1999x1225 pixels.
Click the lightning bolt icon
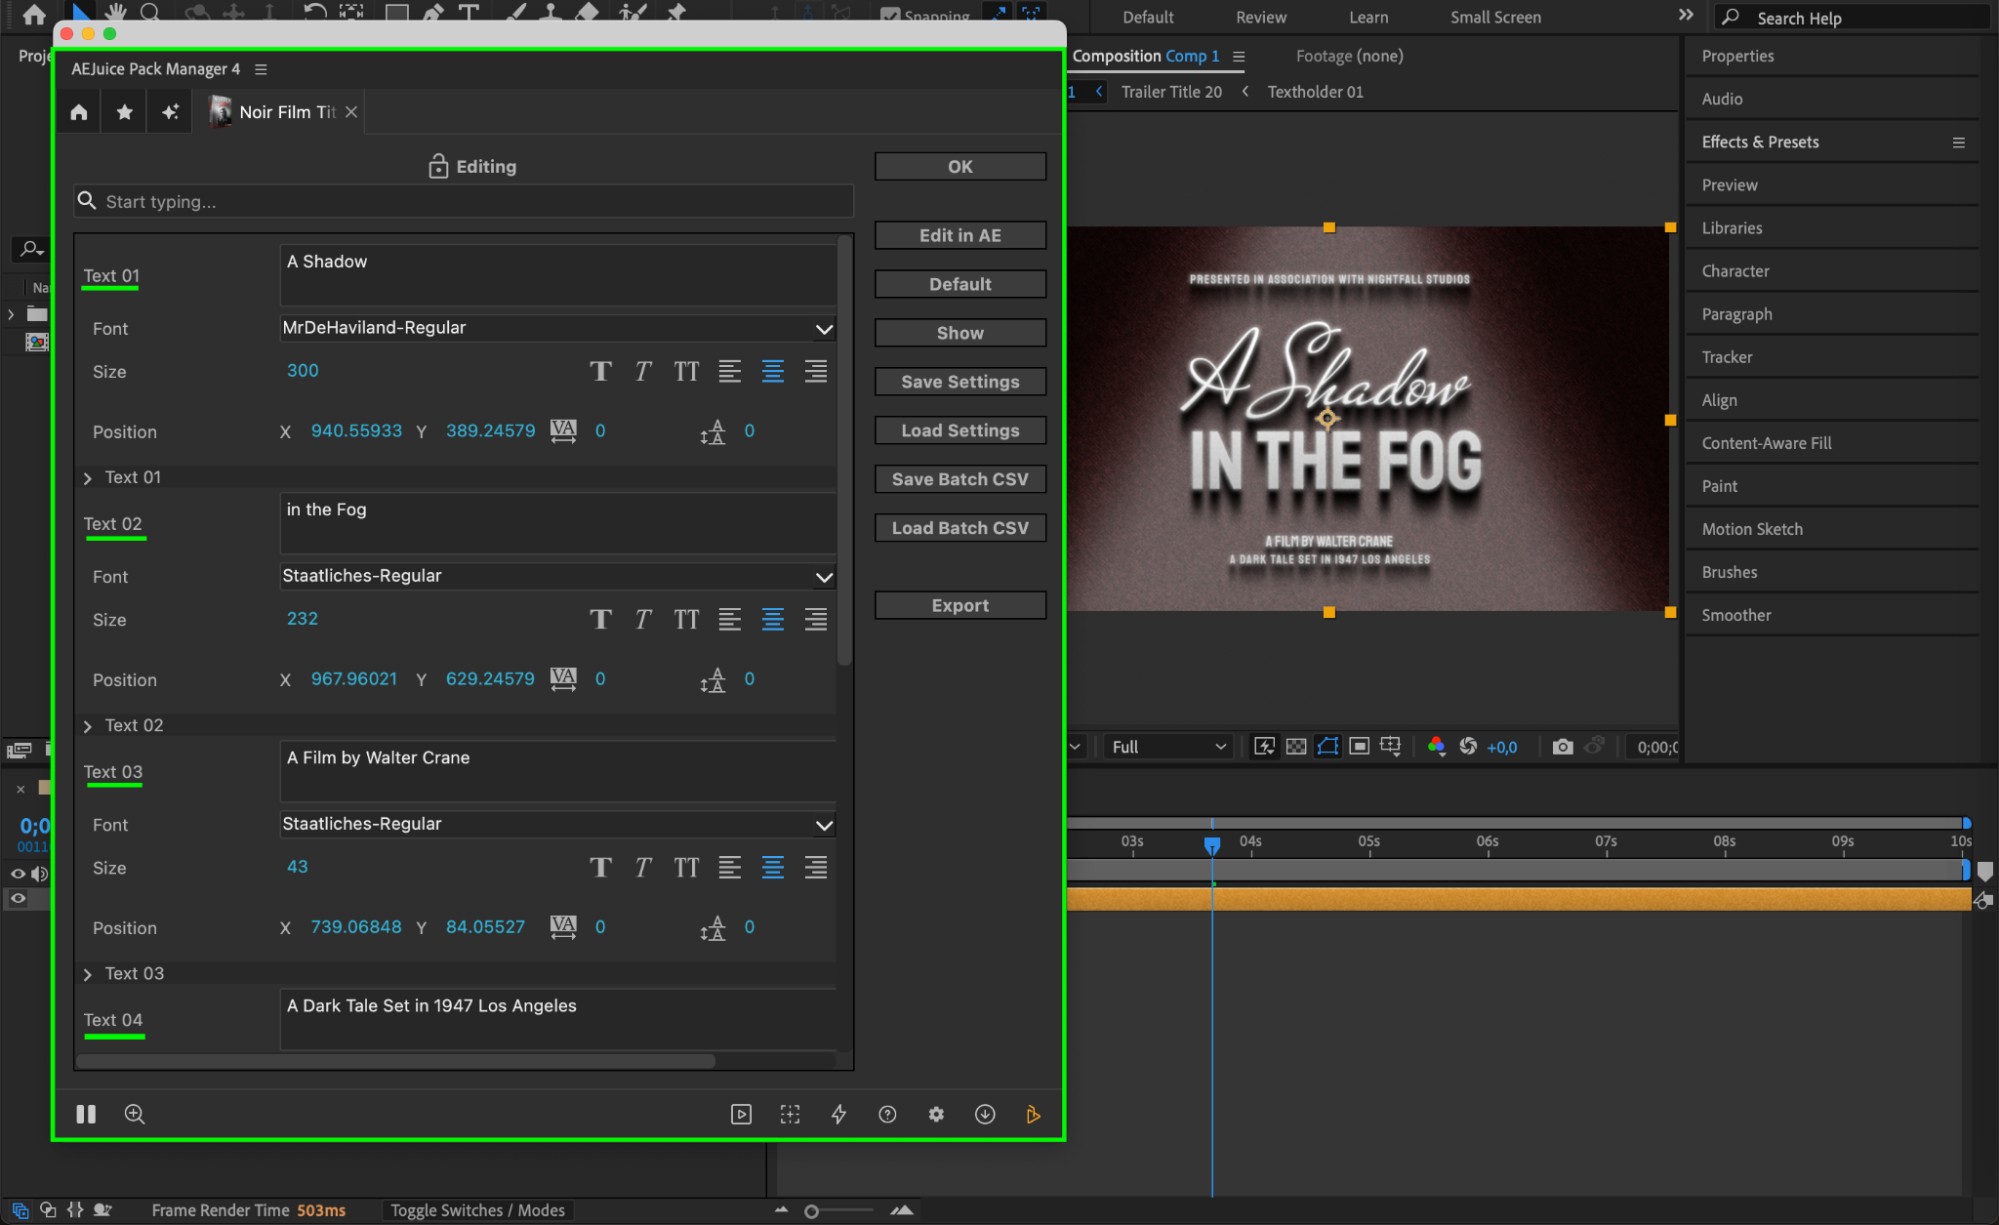pos(838,1114)
